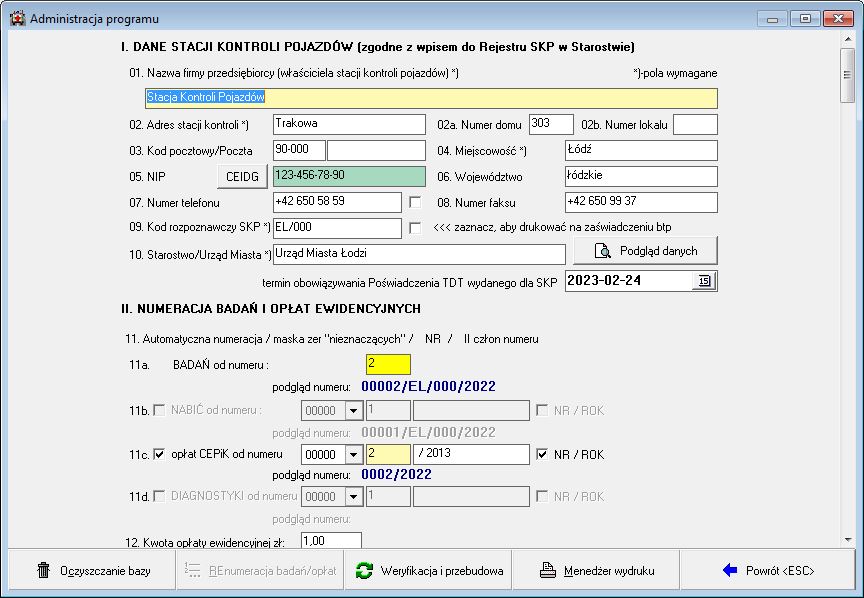Click the NIP field with green background
Image resolution: width=864 pixels, height=598 pixels.
point(336,176)
